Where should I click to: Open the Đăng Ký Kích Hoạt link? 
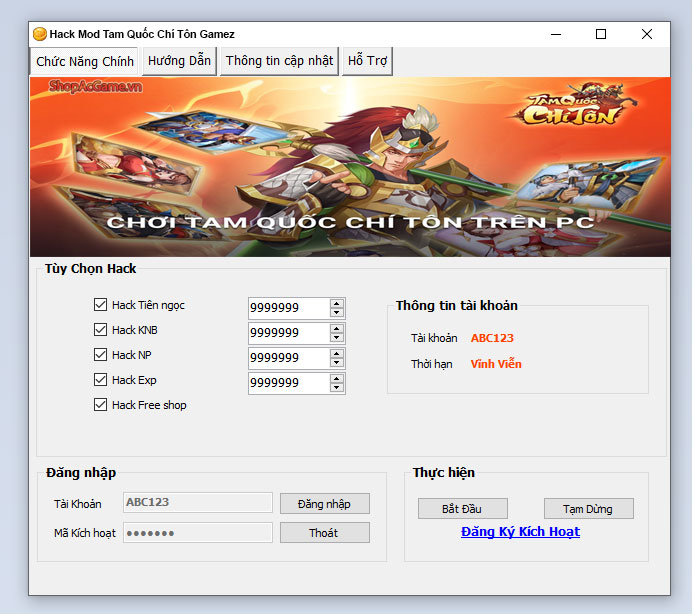pos(521,532)
